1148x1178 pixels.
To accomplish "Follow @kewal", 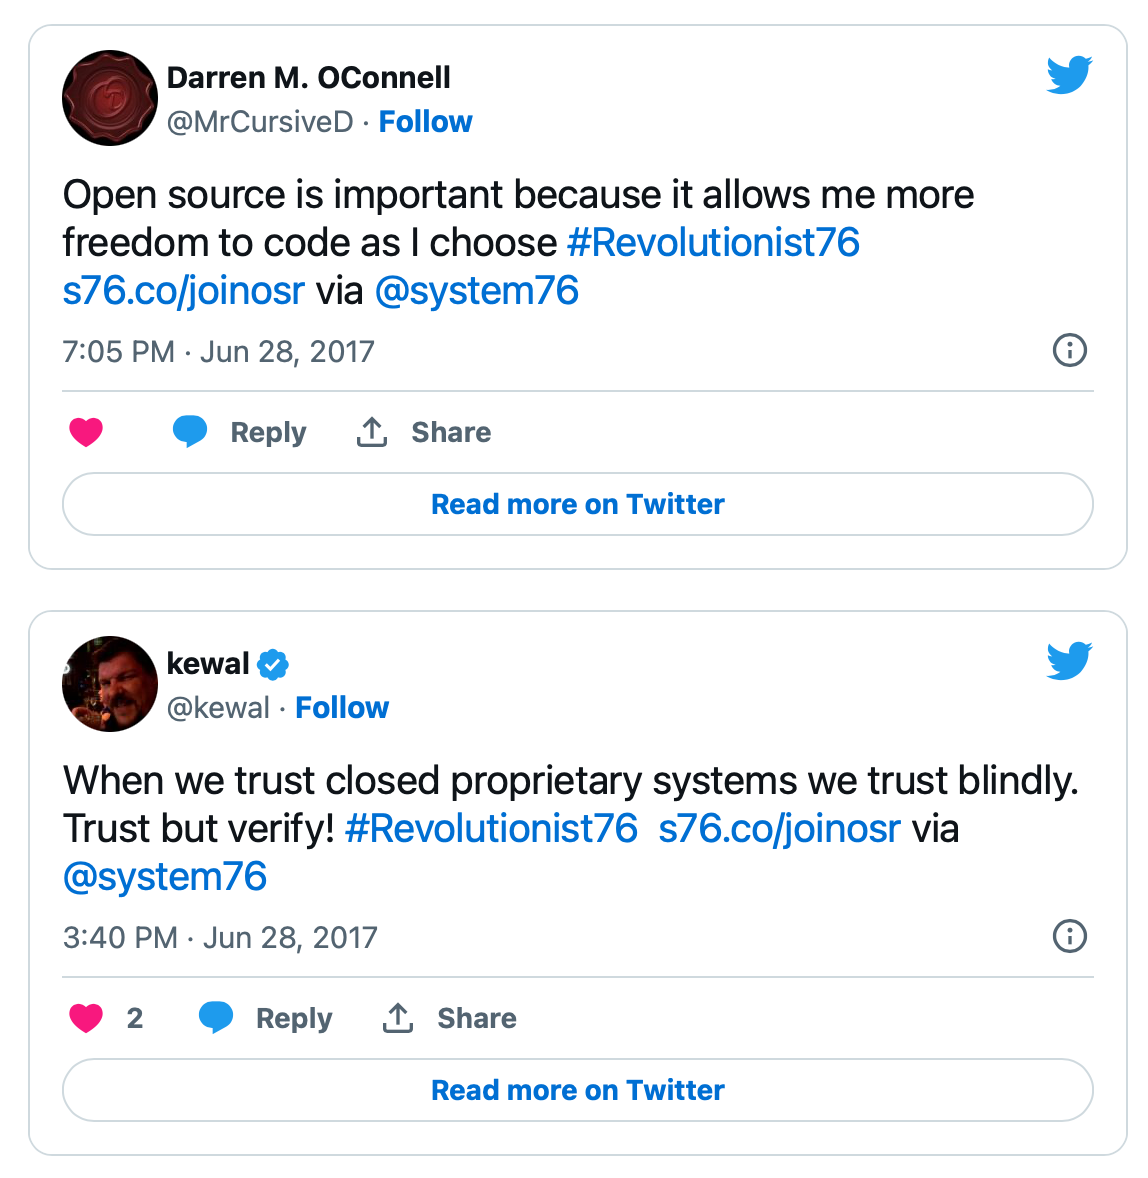I will [x=342, y=708].
